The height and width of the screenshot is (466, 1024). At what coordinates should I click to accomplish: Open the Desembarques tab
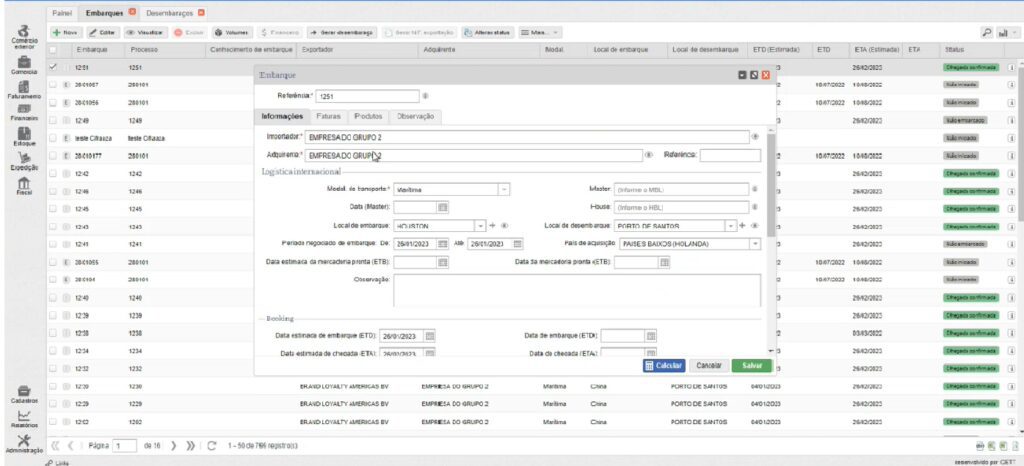[x=168, y=12]
